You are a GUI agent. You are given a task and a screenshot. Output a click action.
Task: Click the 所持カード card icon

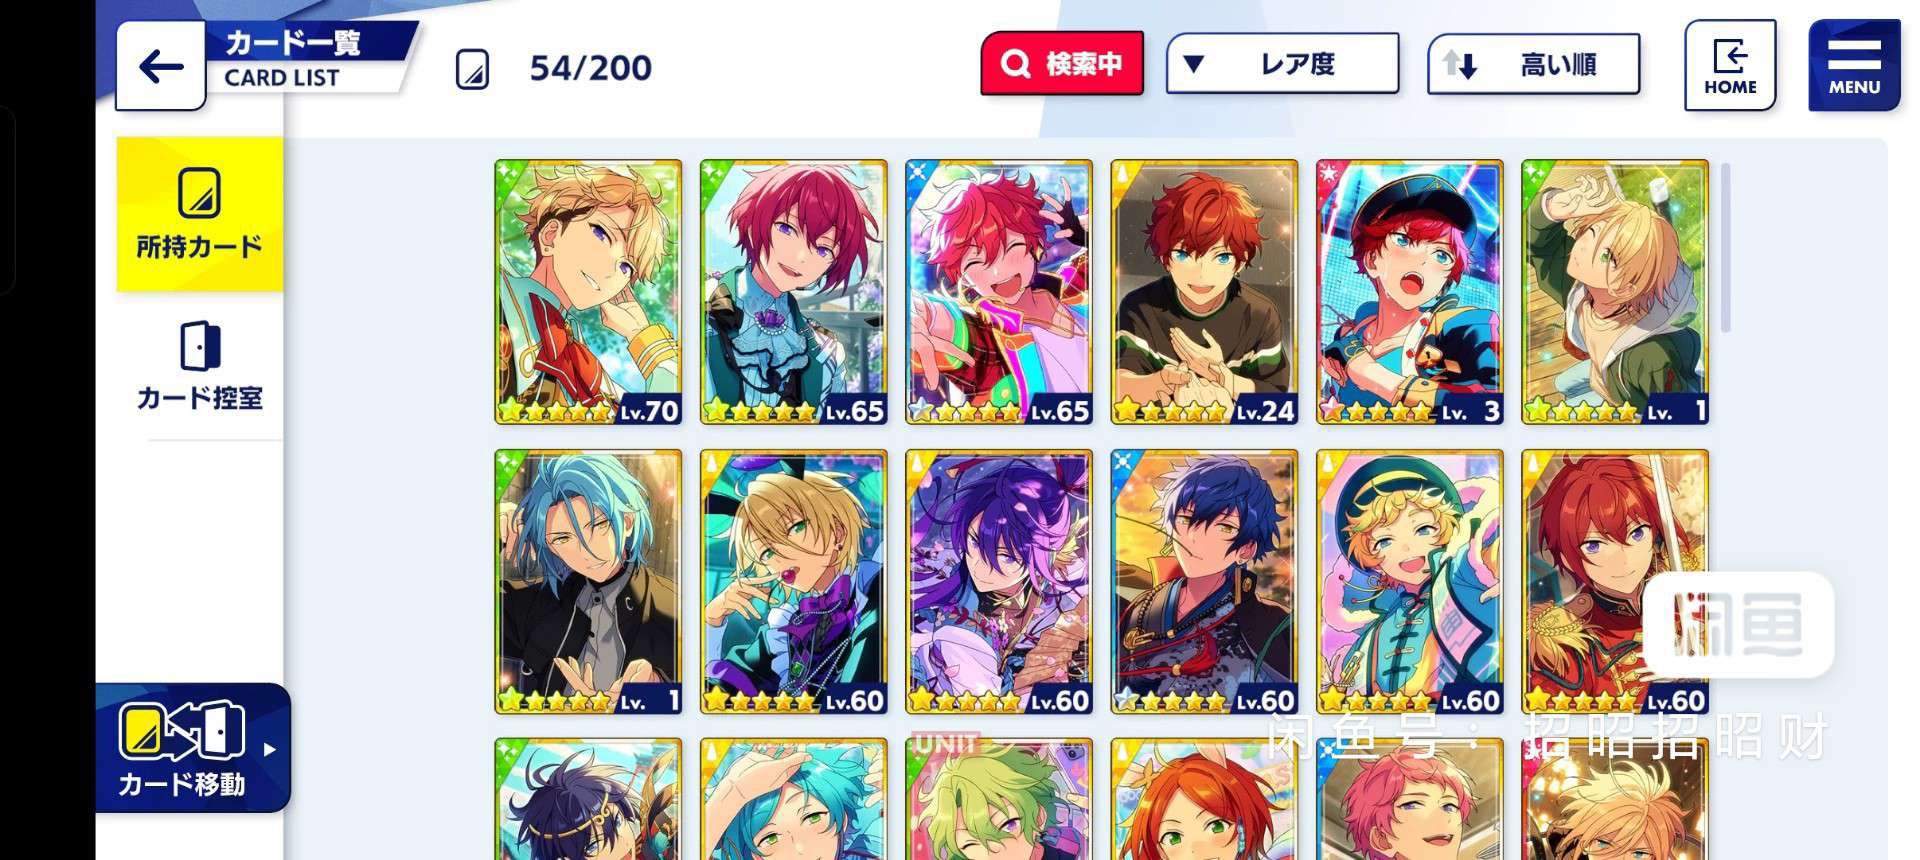(x=200, y=193)
